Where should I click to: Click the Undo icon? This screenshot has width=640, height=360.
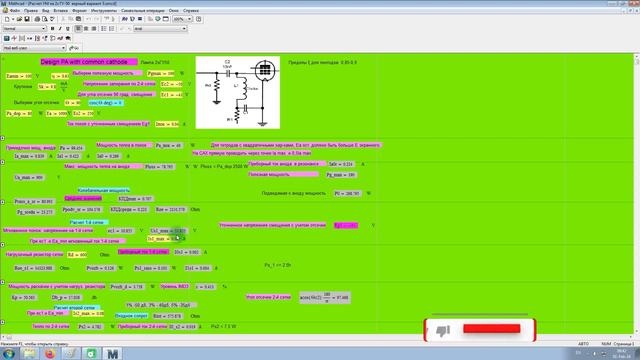89,19
